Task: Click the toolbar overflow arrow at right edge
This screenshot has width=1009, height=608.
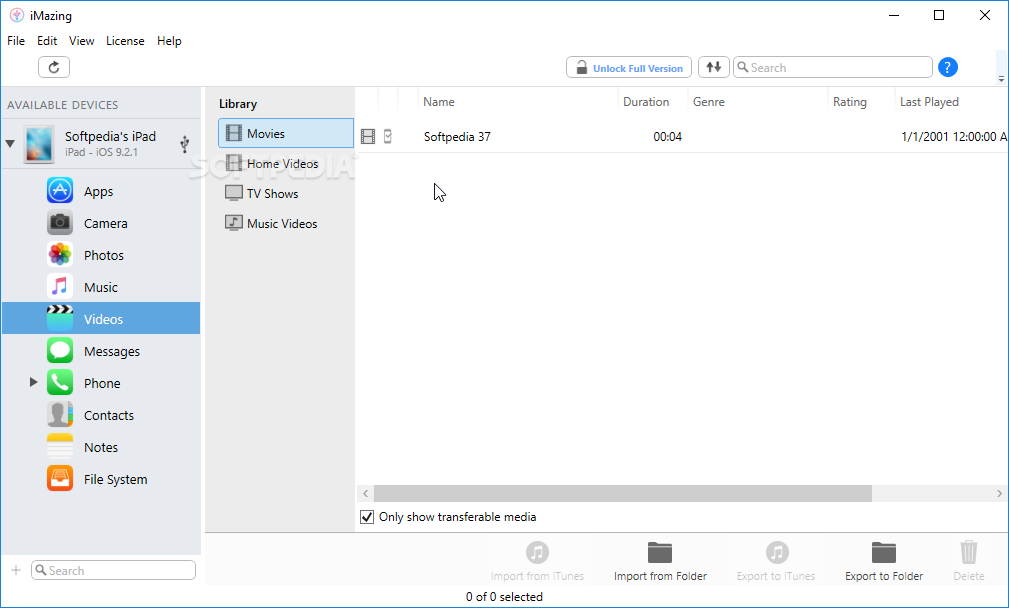Action: [x=1001, y=78]
